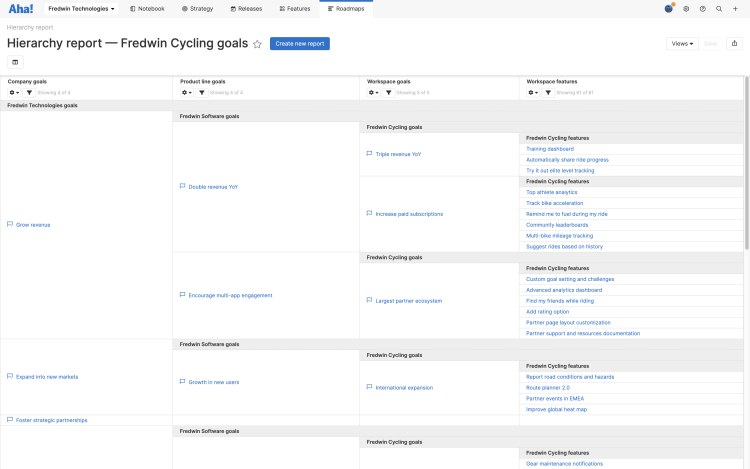Open Company goals column settings gear dropdown
750x469 pixels.
[14, 92]
